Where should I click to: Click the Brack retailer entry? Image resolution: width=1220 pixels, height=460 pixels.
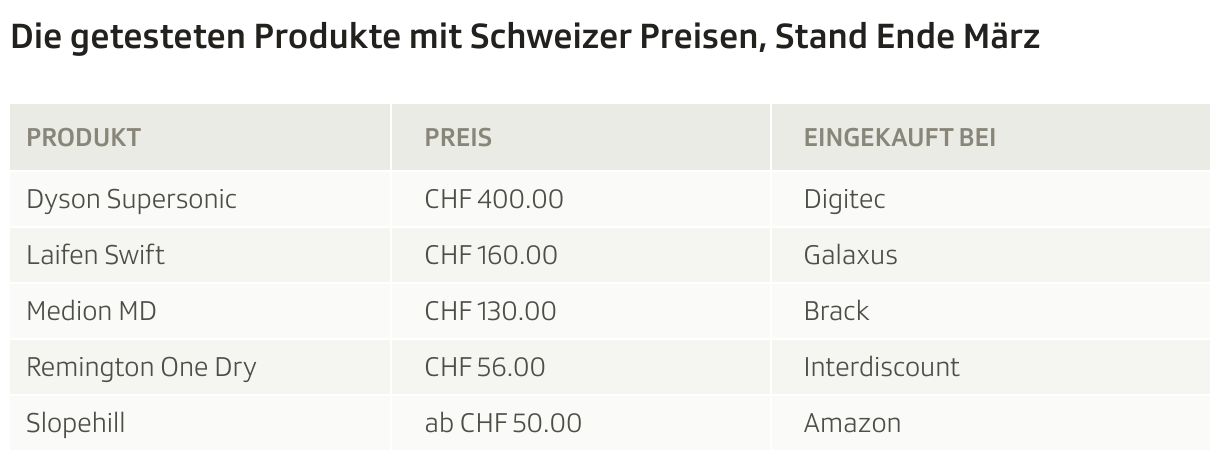click(836, 311)
